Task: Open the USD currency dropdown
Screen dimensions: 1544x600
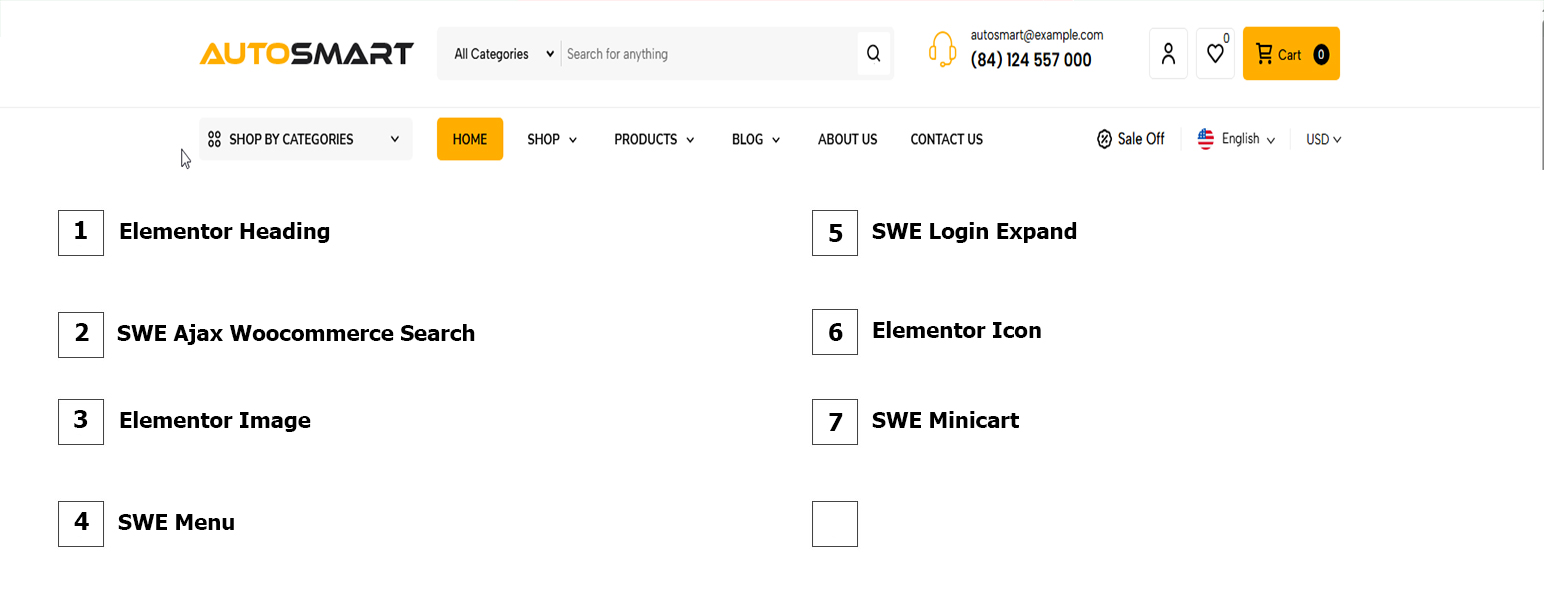Action: tap(1323, 139)
